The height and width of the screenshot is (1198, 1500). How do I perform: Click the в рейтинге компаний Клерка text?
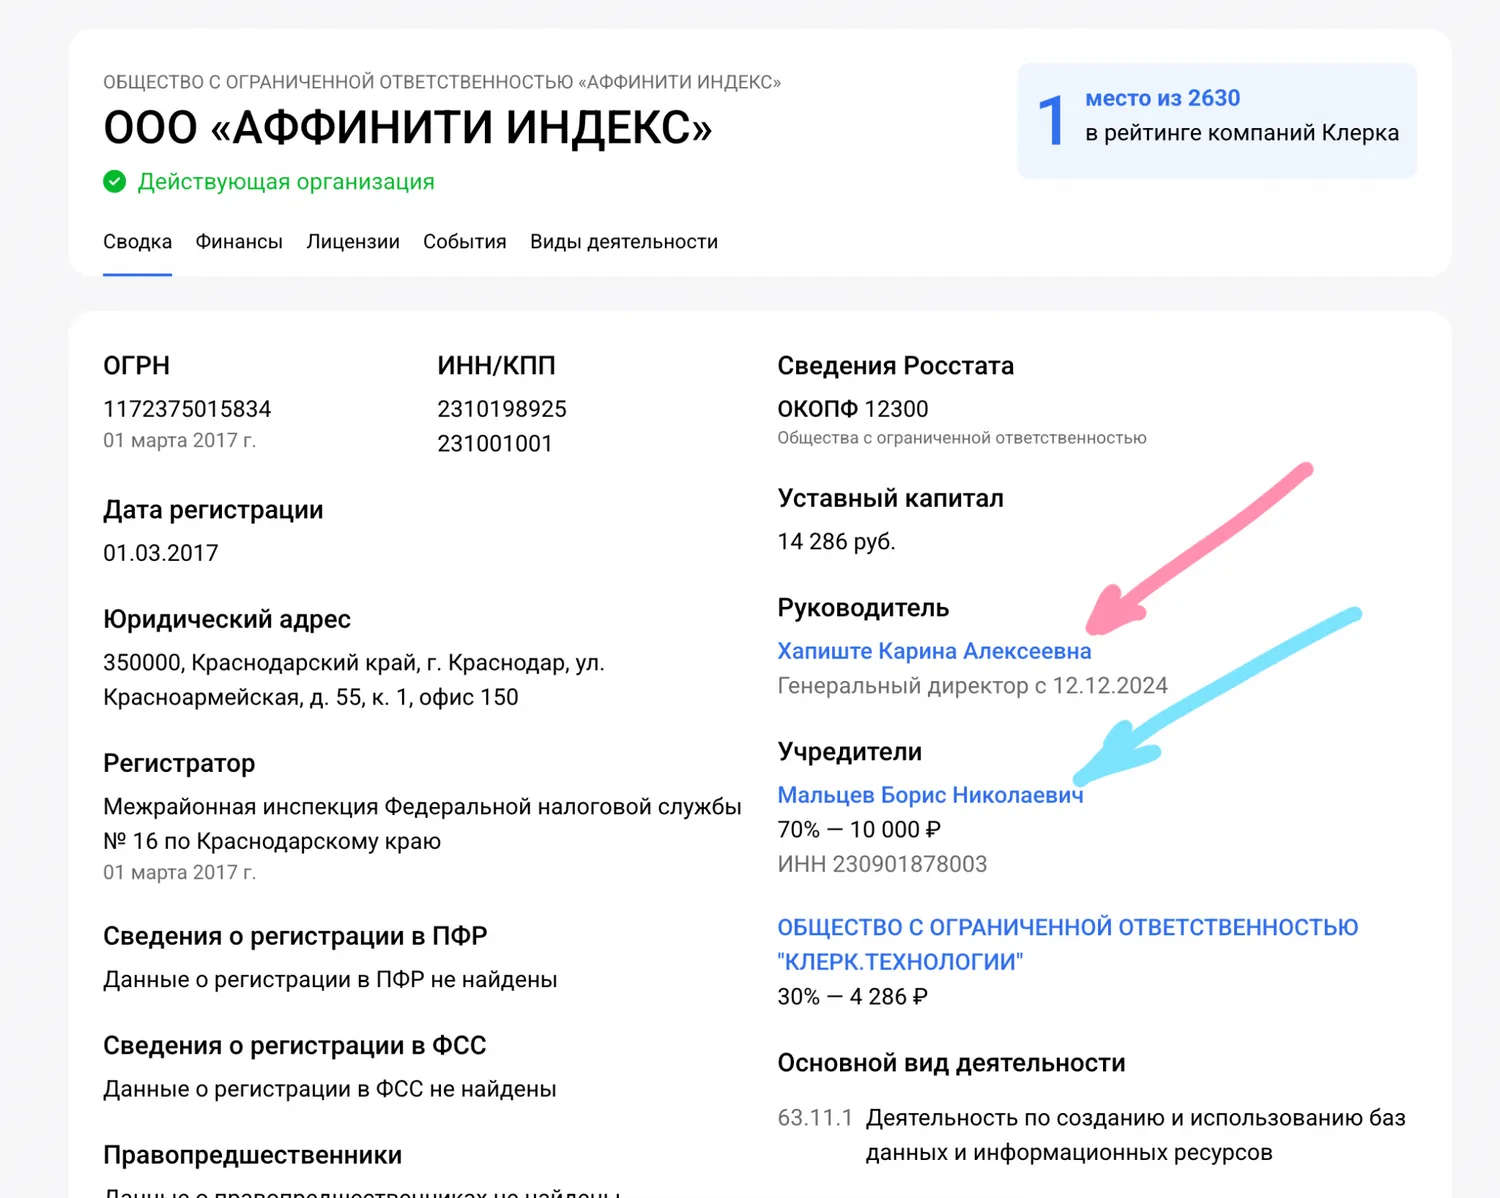(x=1242, y=133)
